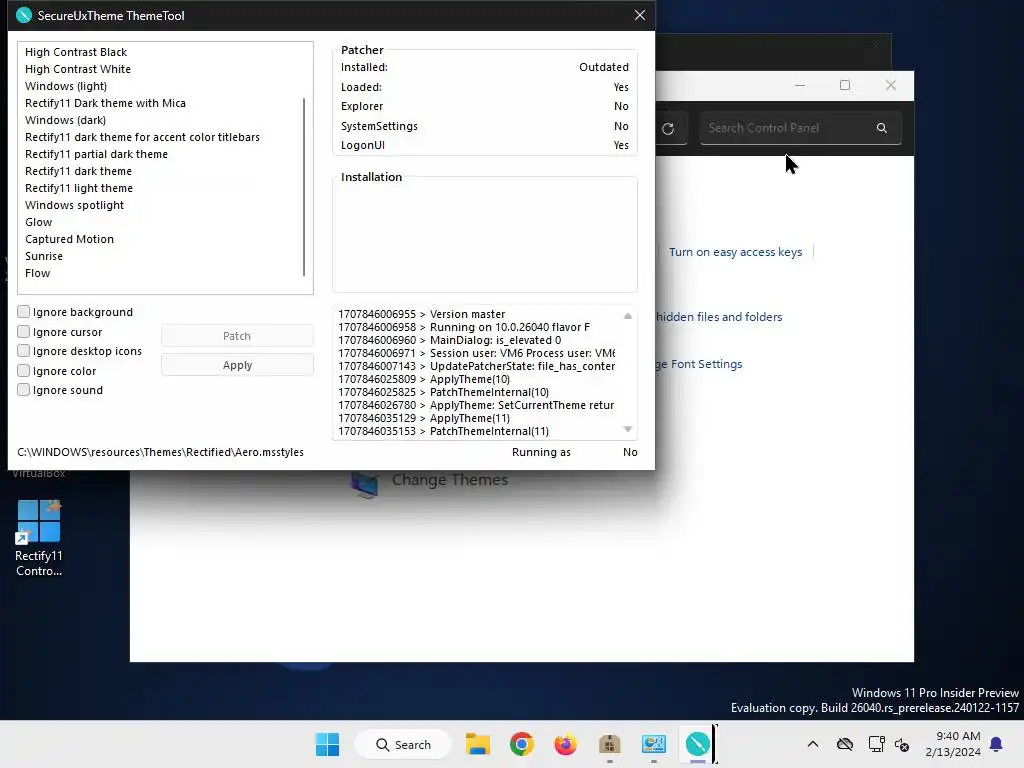This screenshot has width=1024, height=768.
Task: Select Rectify11 partial dark theme
Action: click(96, 153)
